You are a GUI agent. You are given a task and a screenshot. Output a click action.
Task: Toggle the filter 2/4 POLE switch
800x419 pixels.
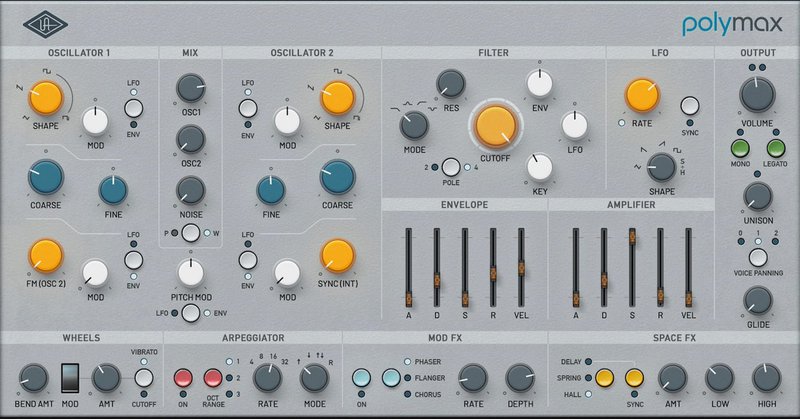(x=451, y=167)
